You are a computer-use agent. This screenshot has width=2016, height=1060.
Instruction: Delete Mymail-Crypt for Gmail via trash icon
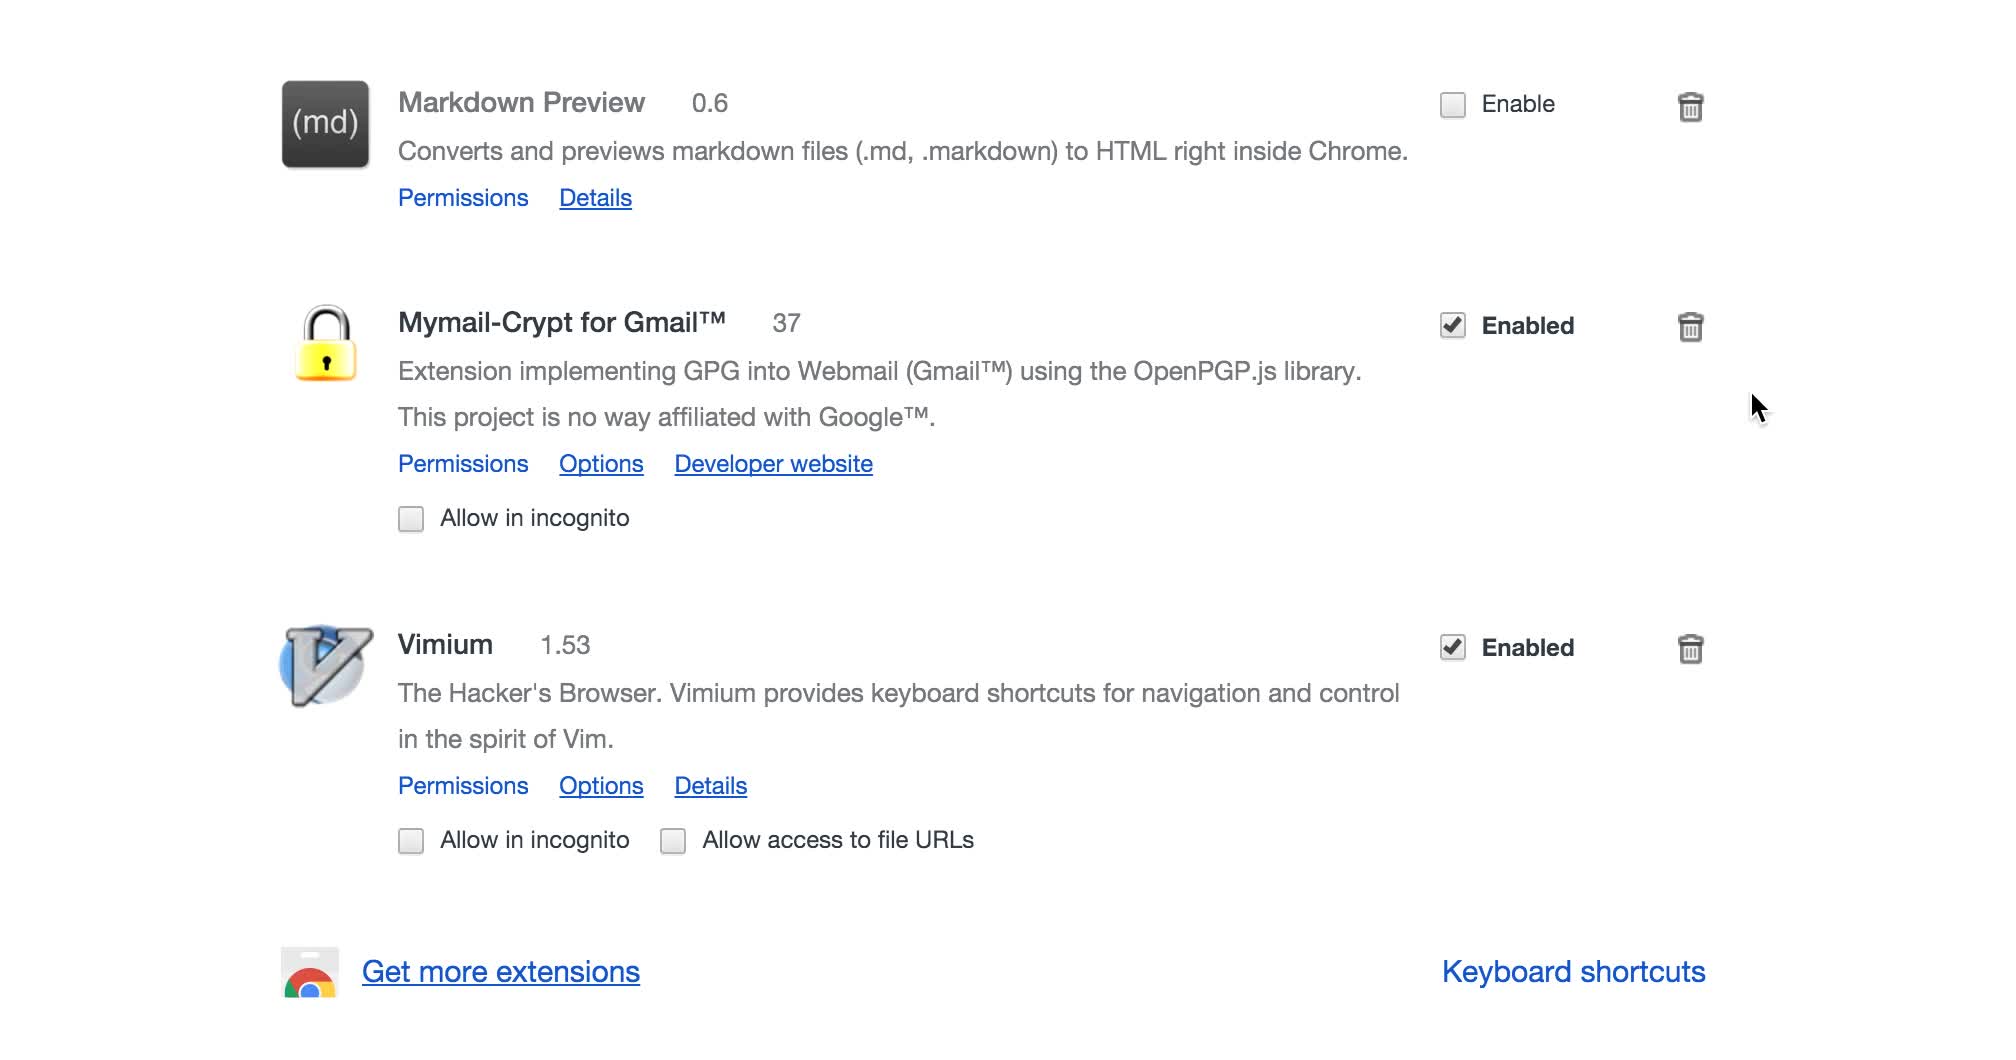[x=1690, y=326]
